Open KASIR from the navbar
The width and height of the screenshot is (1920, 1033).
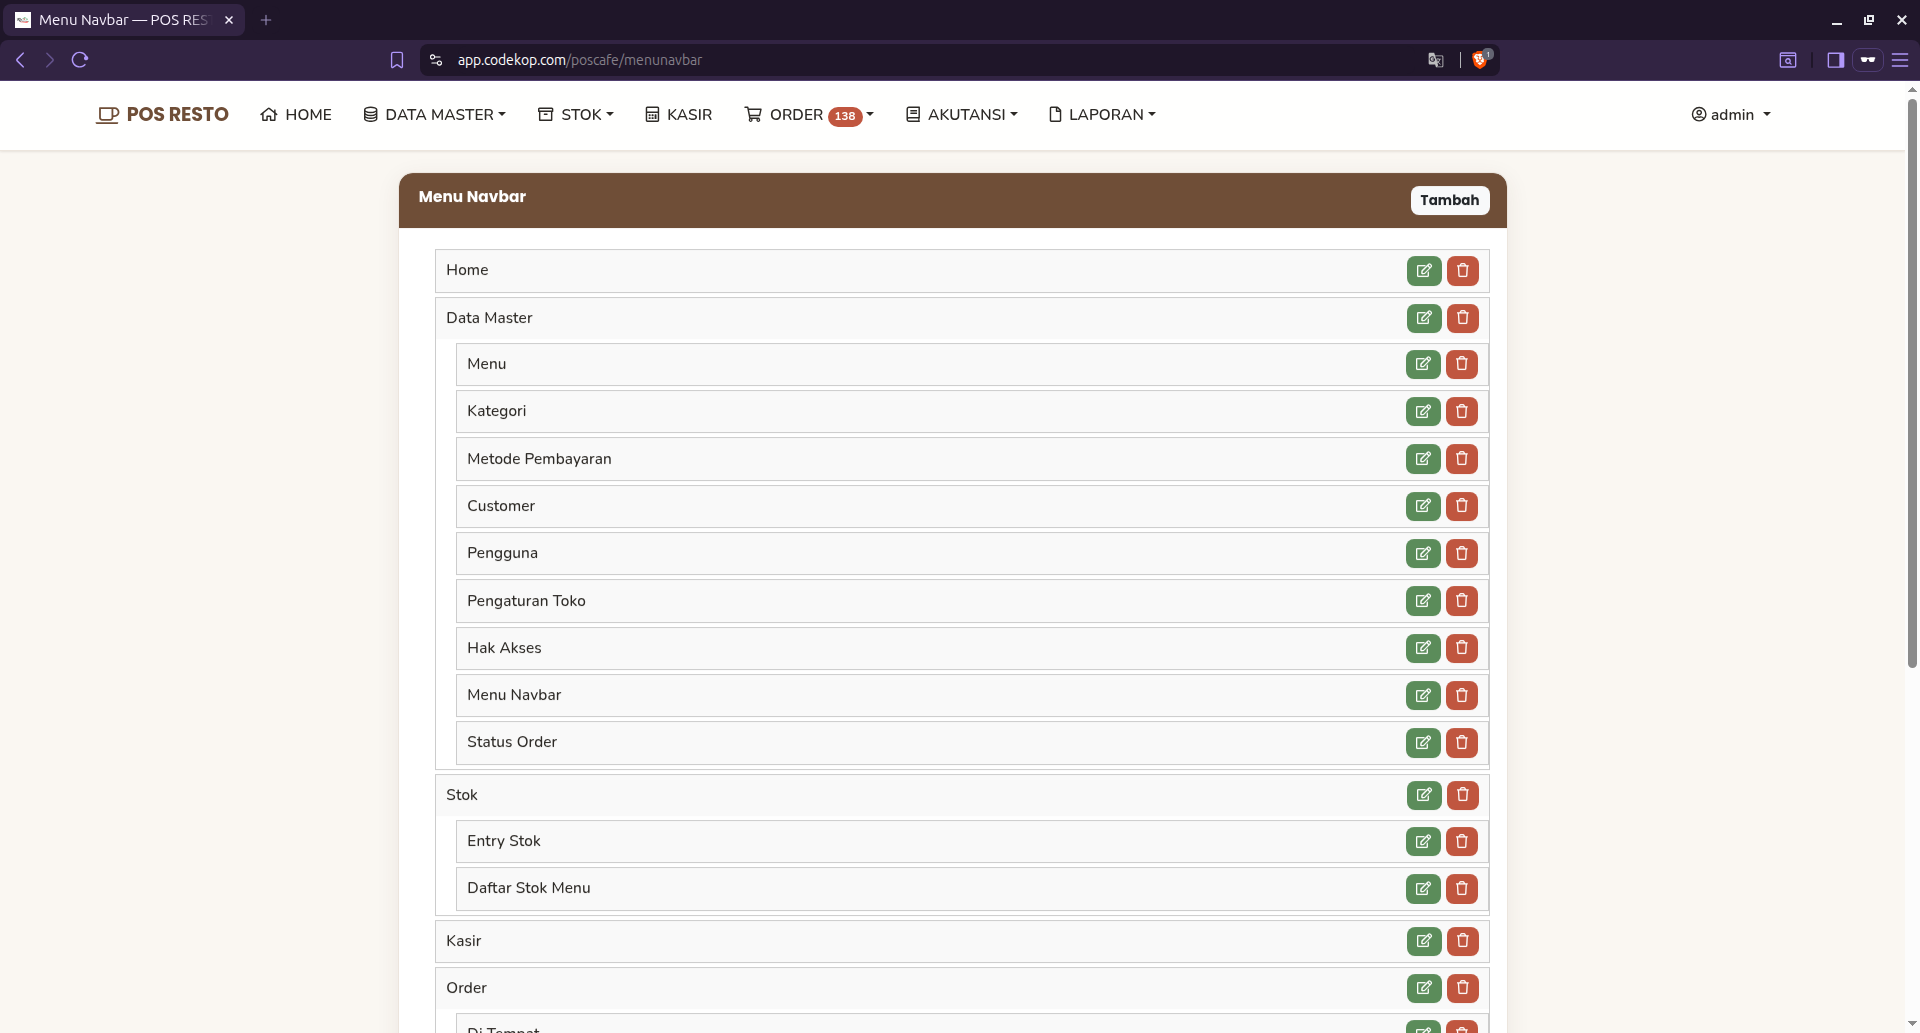[679, 115]
